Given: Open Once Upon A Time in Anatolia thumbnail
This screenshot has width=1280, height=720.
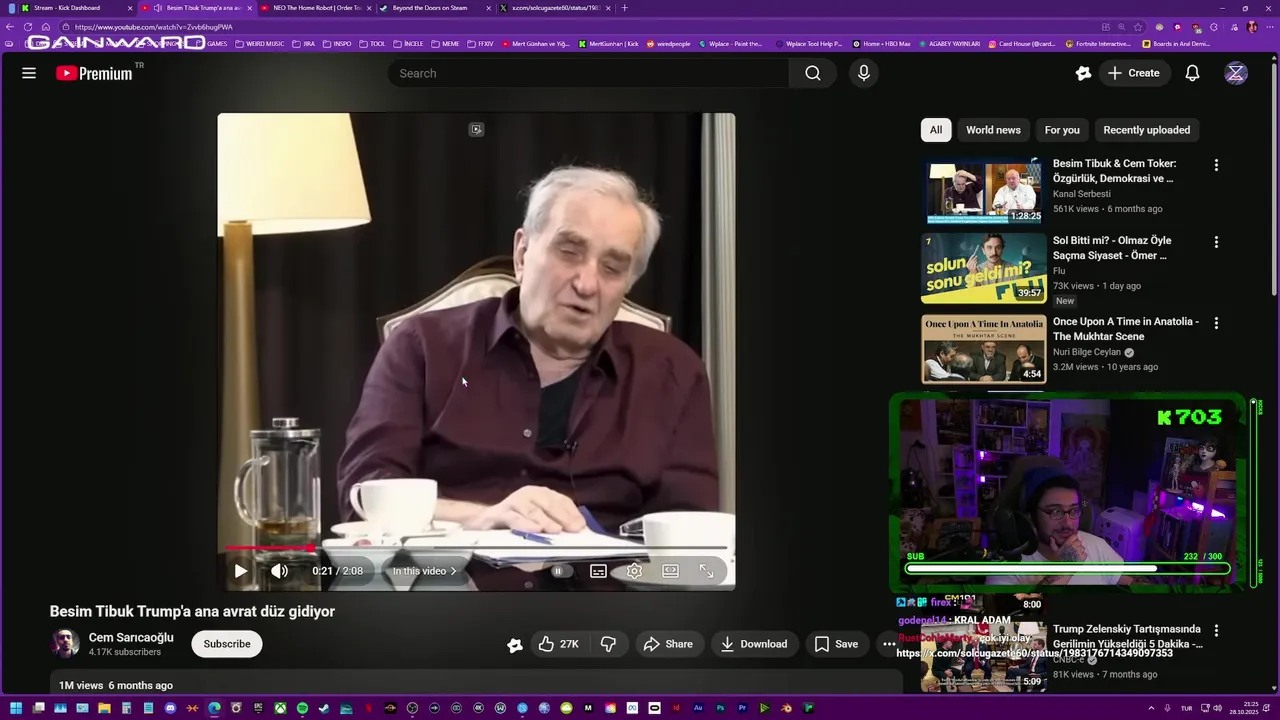Looking at the screenshot, I should pyautogui.click(x=984, y=349).
